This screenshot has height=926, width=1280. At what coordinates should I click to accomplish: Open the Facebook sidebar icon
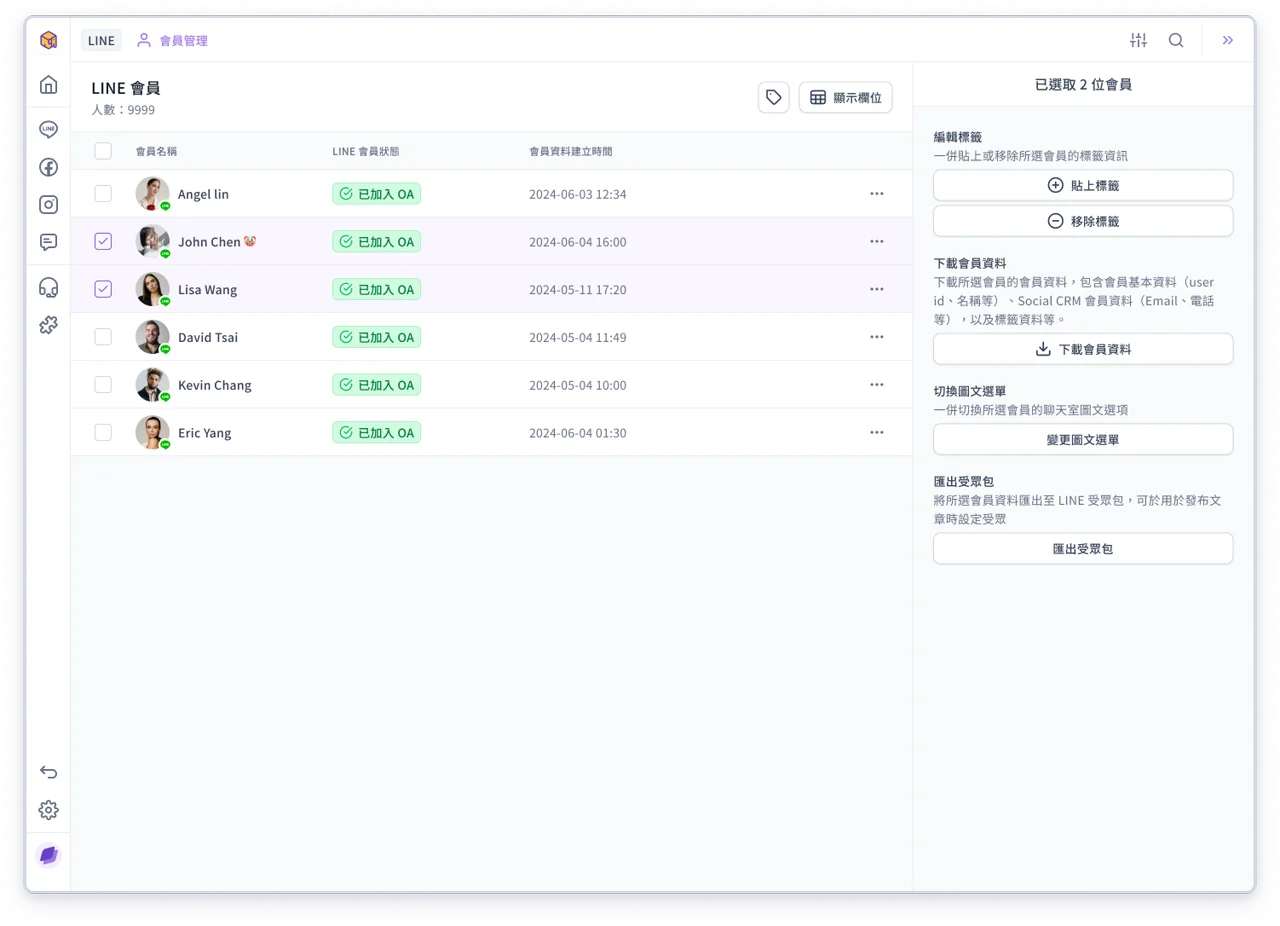(48, 167)
